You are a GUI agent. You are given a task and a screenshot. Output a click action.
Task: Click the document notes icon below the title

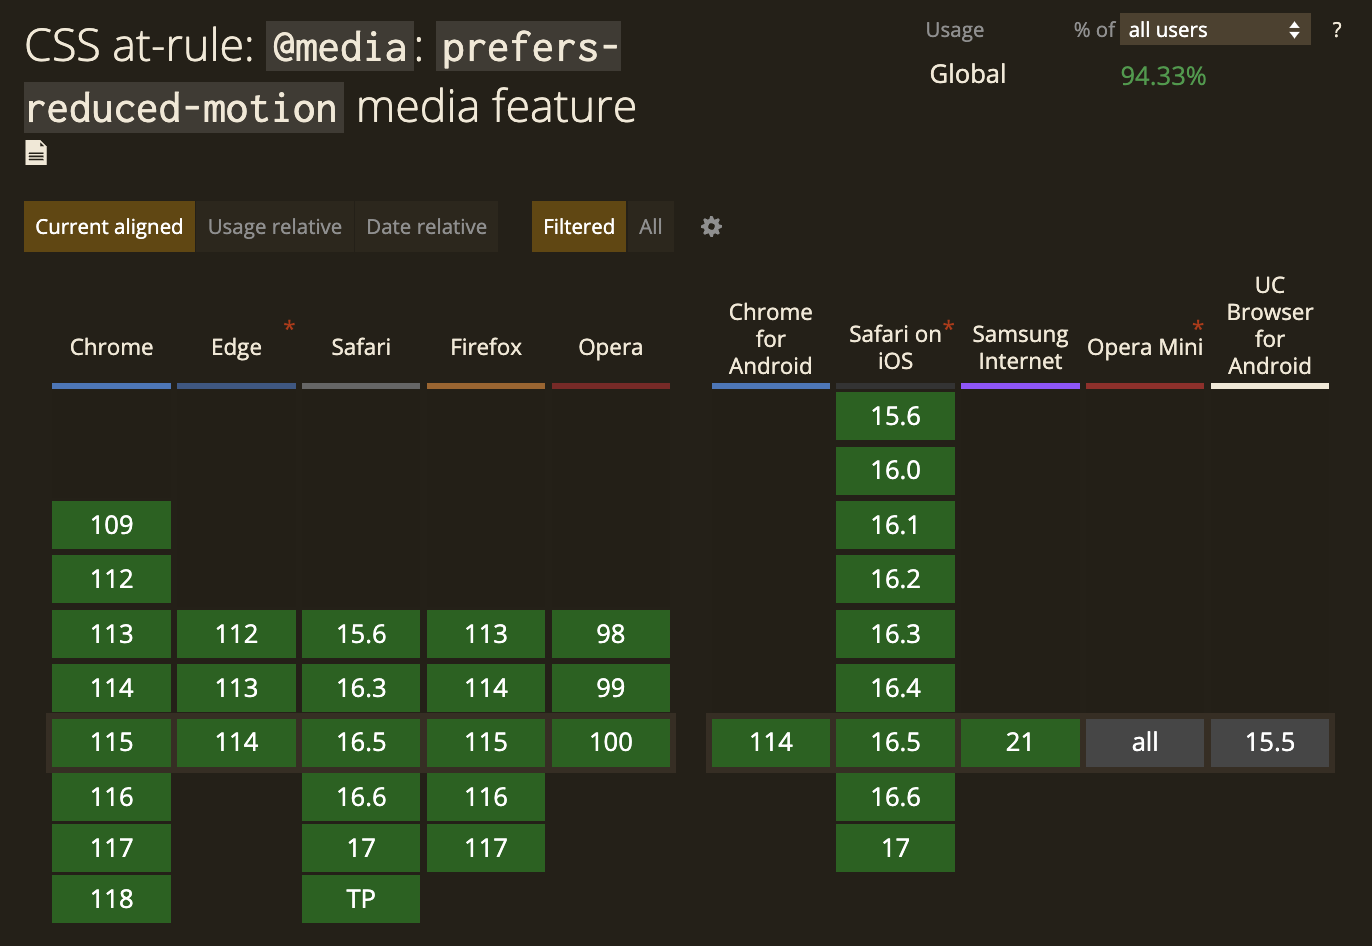(35, 152)
